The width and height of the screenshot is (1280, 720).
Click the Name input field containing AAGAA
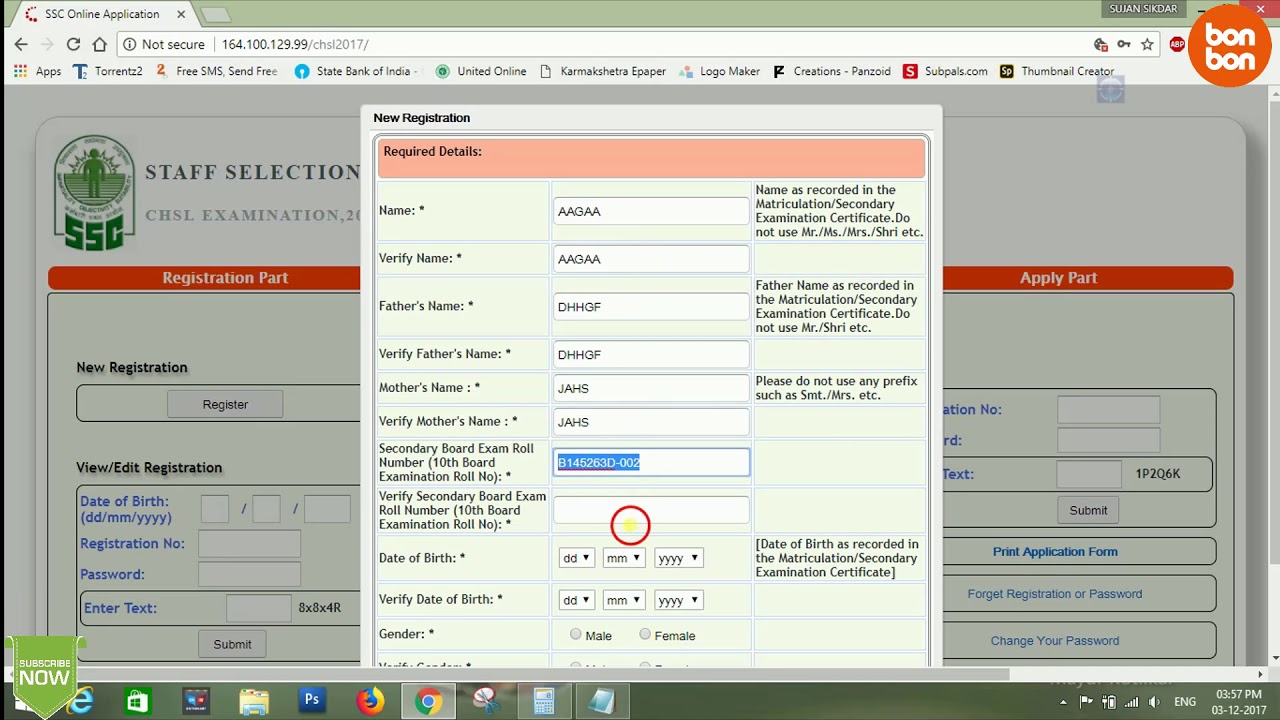[651, 211]
